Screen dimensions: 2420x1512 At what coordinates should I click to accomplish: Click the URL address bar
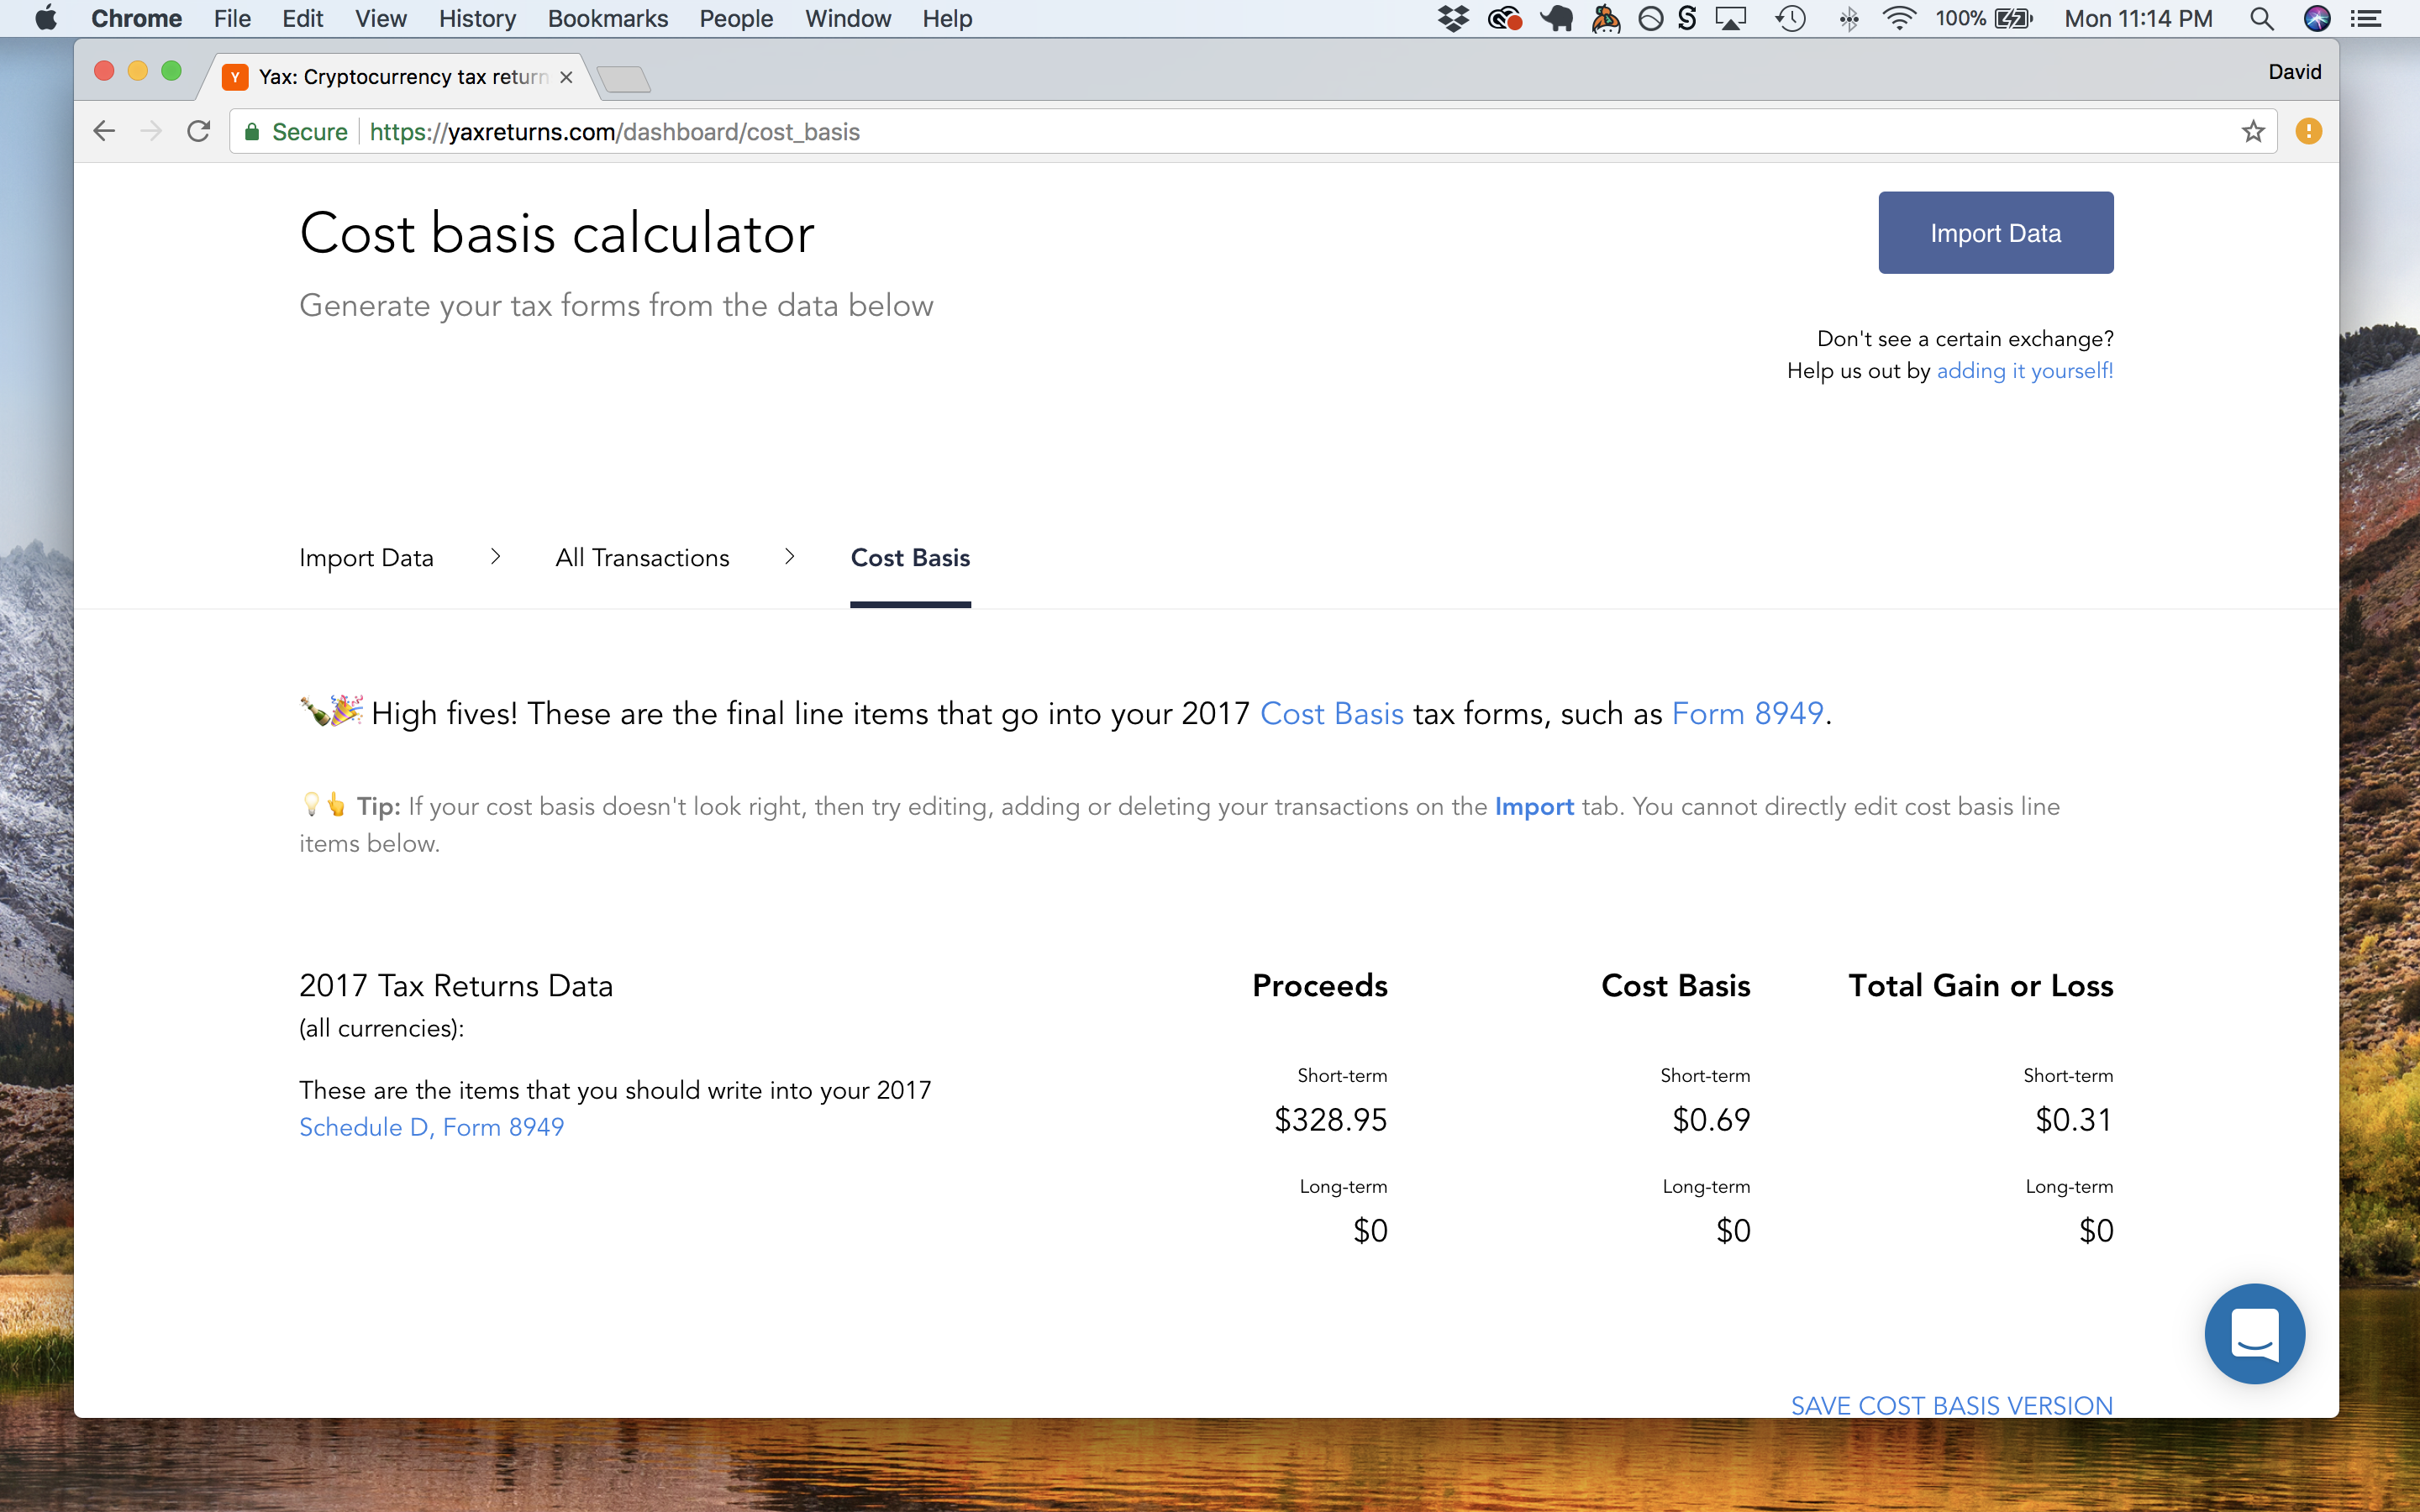click(x=1200, y=132)
